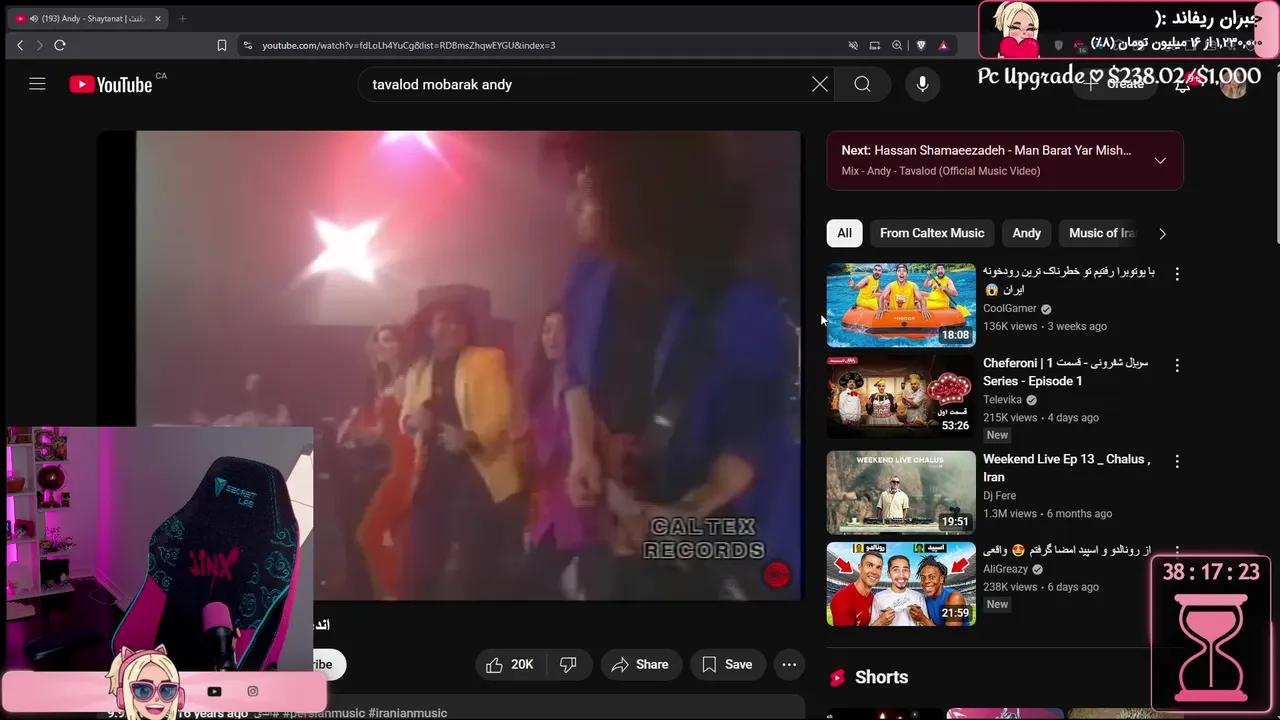Select the All filter chip
Screen dimensions: 1280x720
[x=845, y=233]
